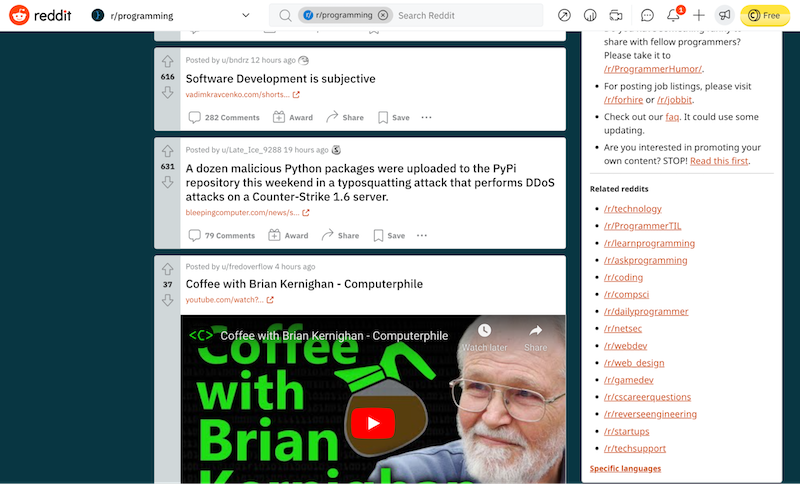The width and height of the screenshot is (800, 484).
Task: Click the Free coins button
Action: [x=765, y=16]
